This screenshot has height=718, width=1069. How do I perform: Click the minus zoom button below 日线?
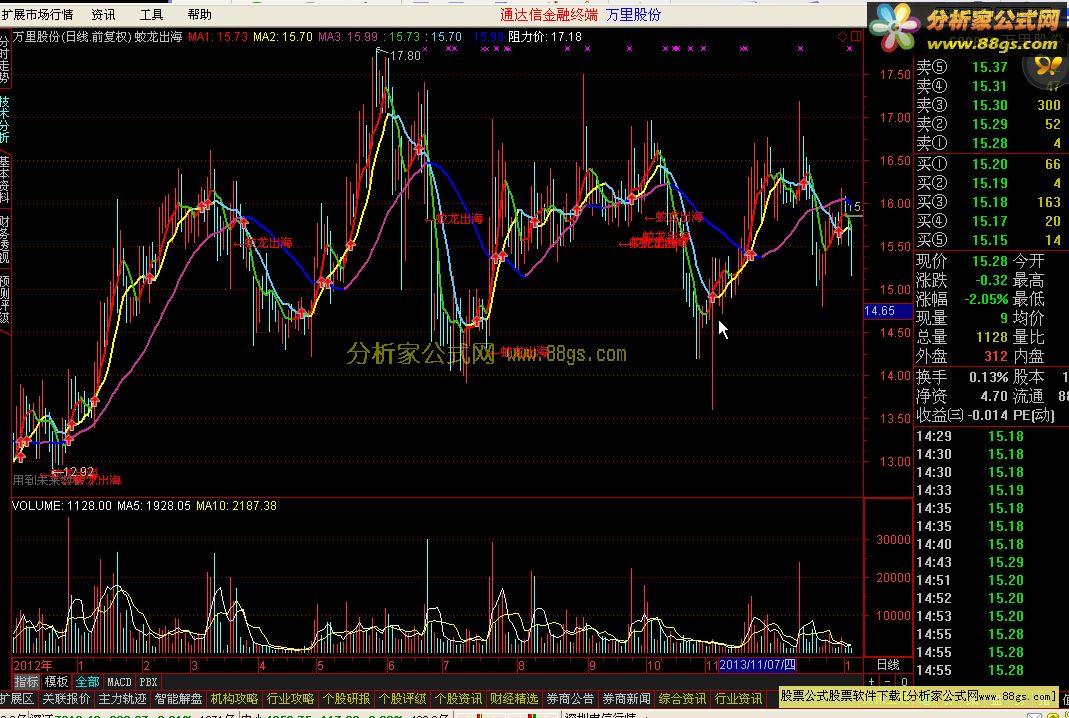(x=888, y=681)
